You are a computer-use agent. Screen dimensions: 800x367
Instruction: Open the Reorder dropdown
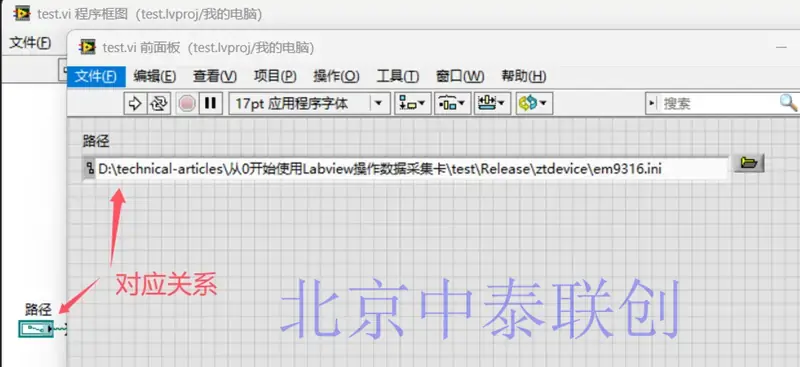(x=534, y=104)
